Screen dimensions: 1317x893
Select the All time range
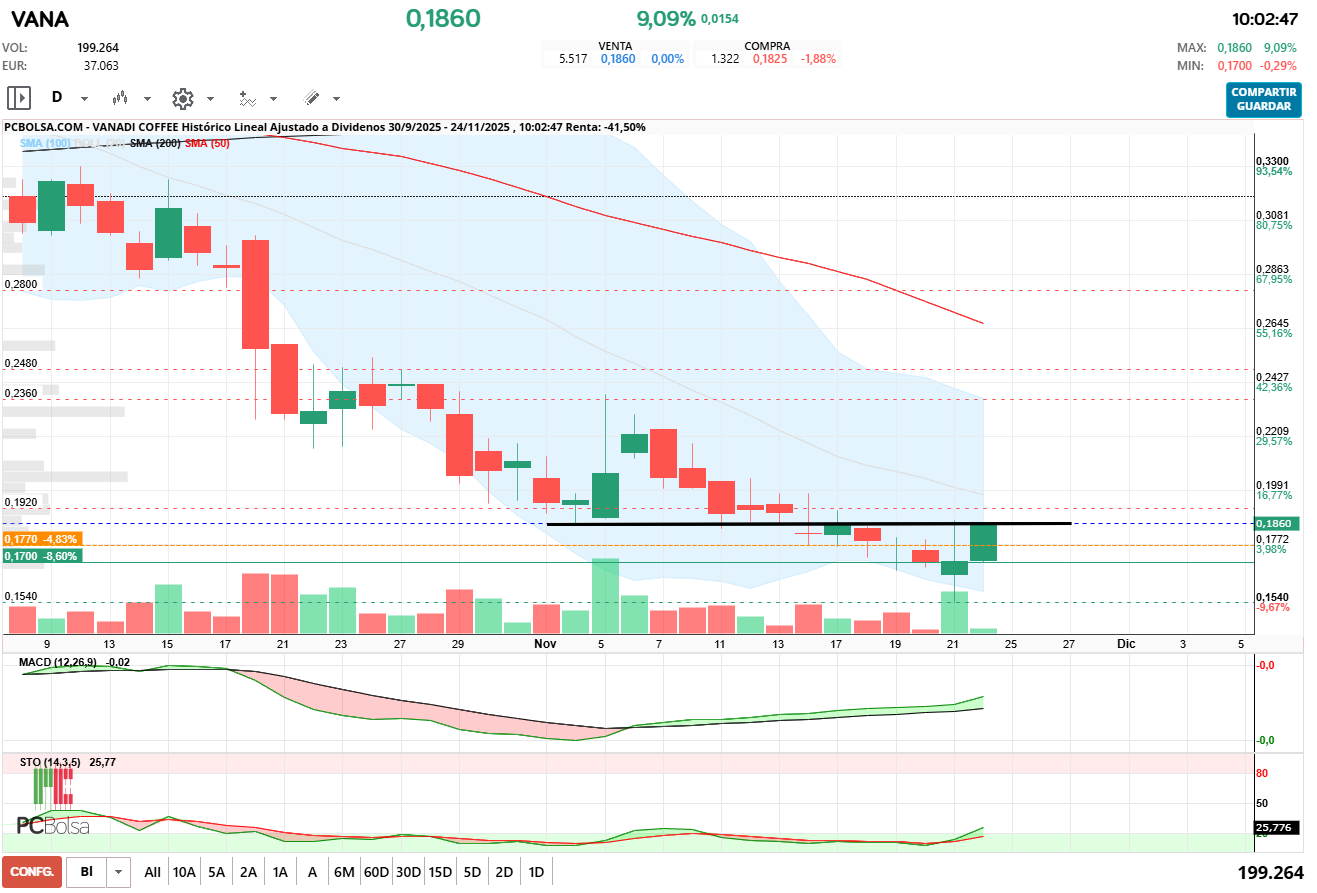pyautogui.click(x=153, y=872)
